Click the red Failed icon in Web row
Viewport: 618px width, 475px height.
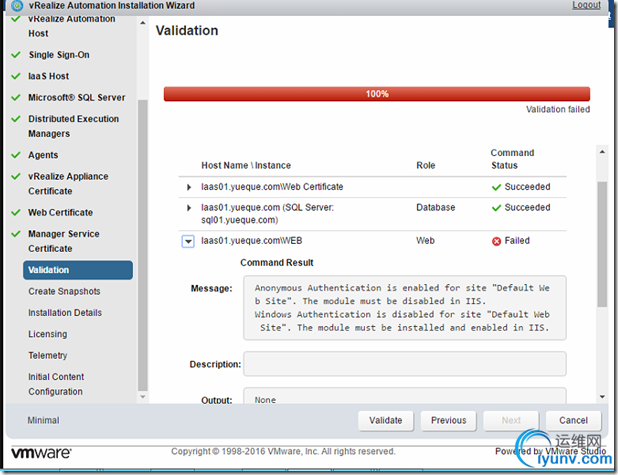click(x=496, y=241)
